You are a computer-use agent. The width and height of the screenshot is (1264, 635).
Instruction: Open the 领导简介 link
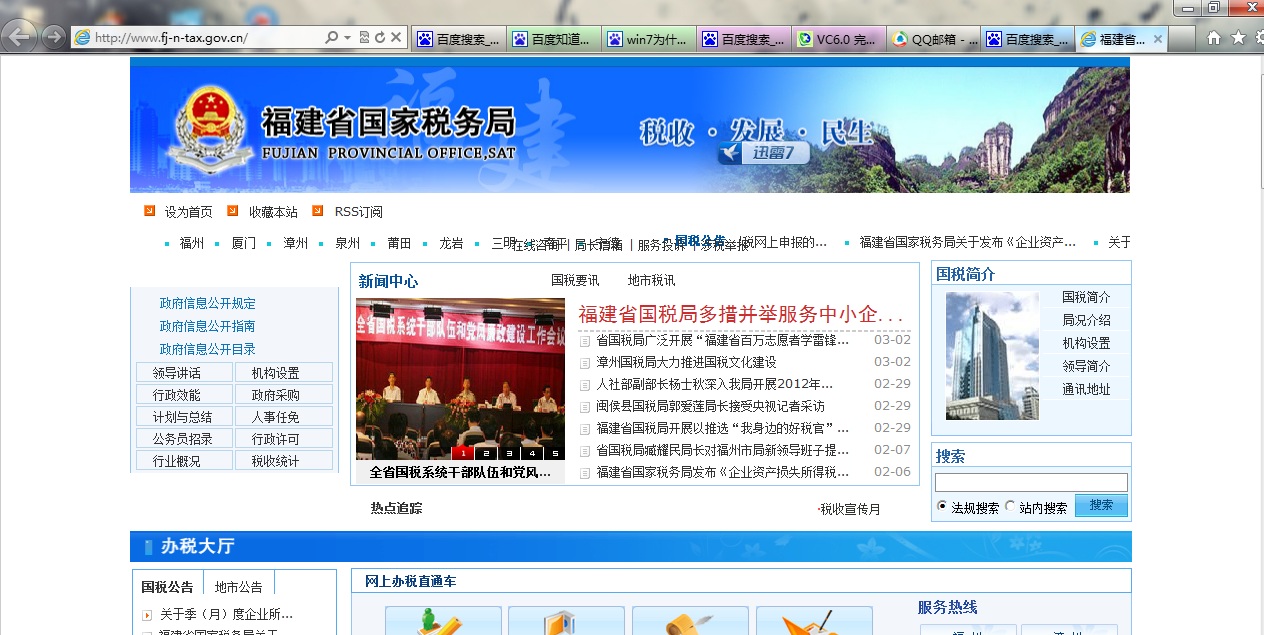click(1086, 366)
